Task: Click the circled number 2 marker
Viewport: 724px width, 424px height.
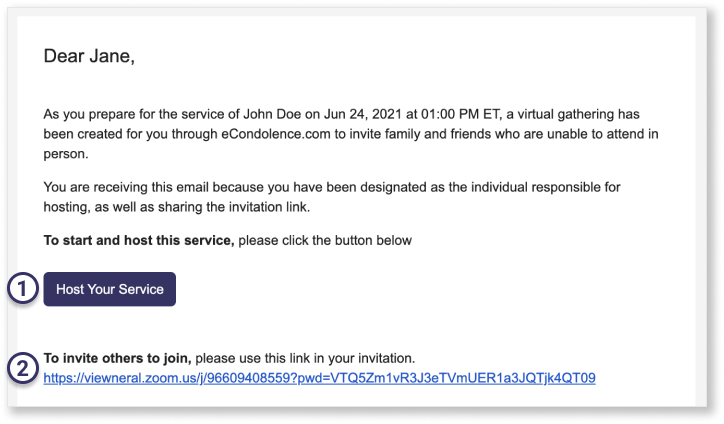Action: point(23,368)
